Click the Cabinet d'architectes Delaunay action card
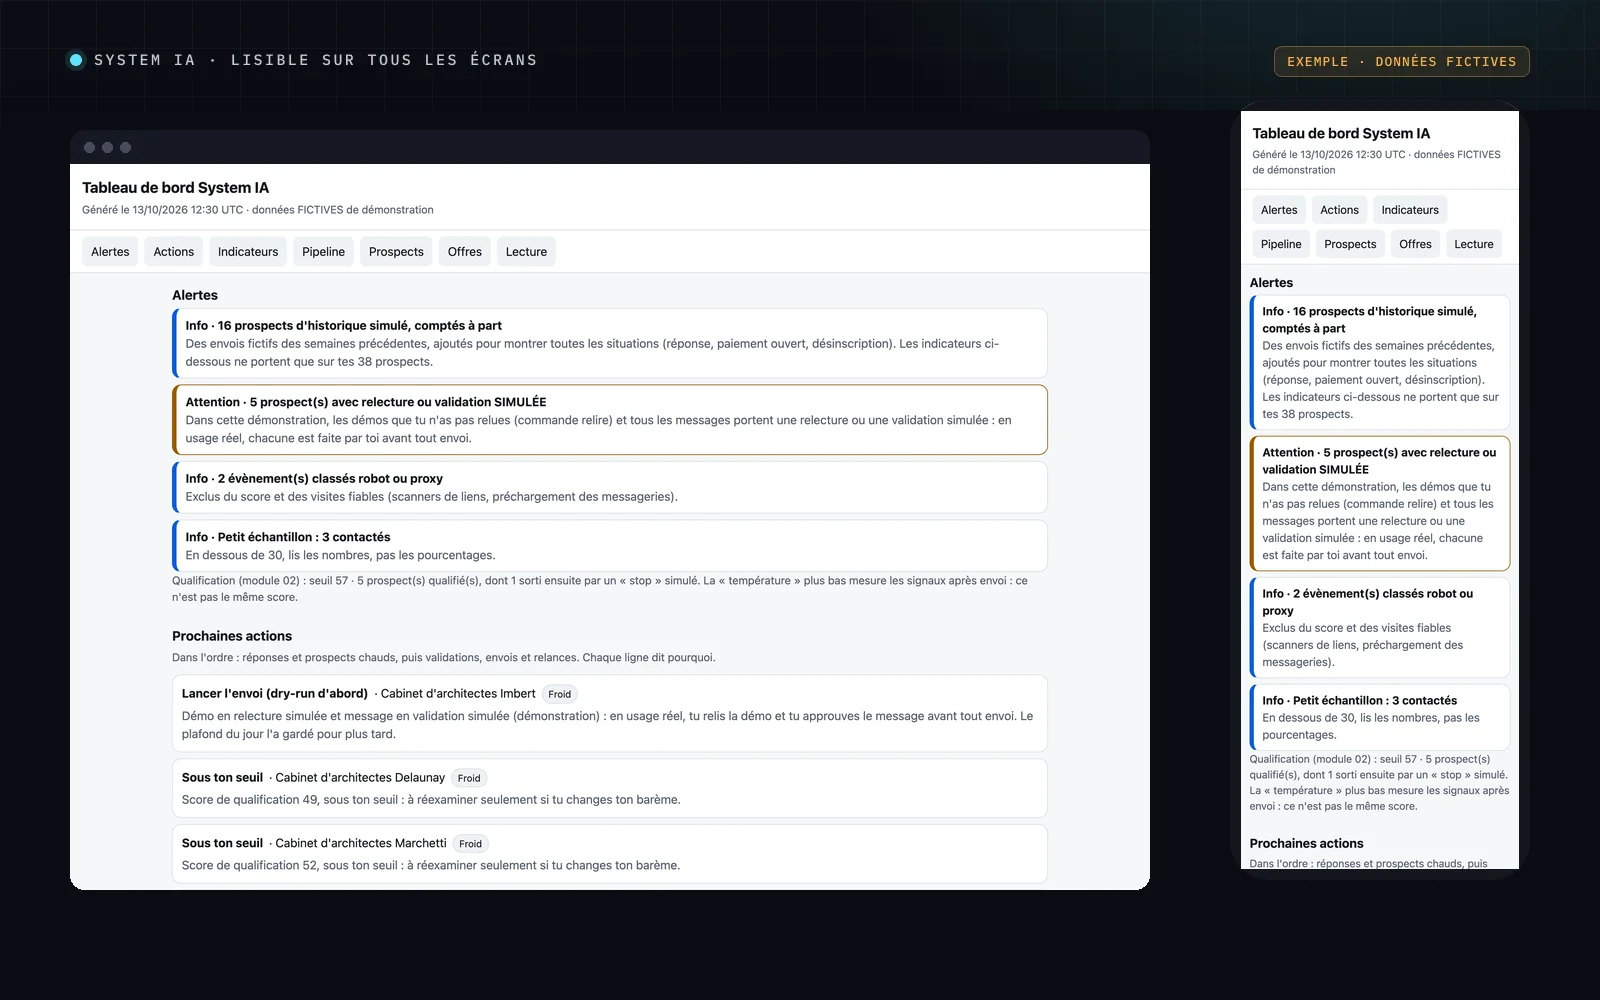The height and width of the screenshot is (1000, 1600). [x=610, y=788]
